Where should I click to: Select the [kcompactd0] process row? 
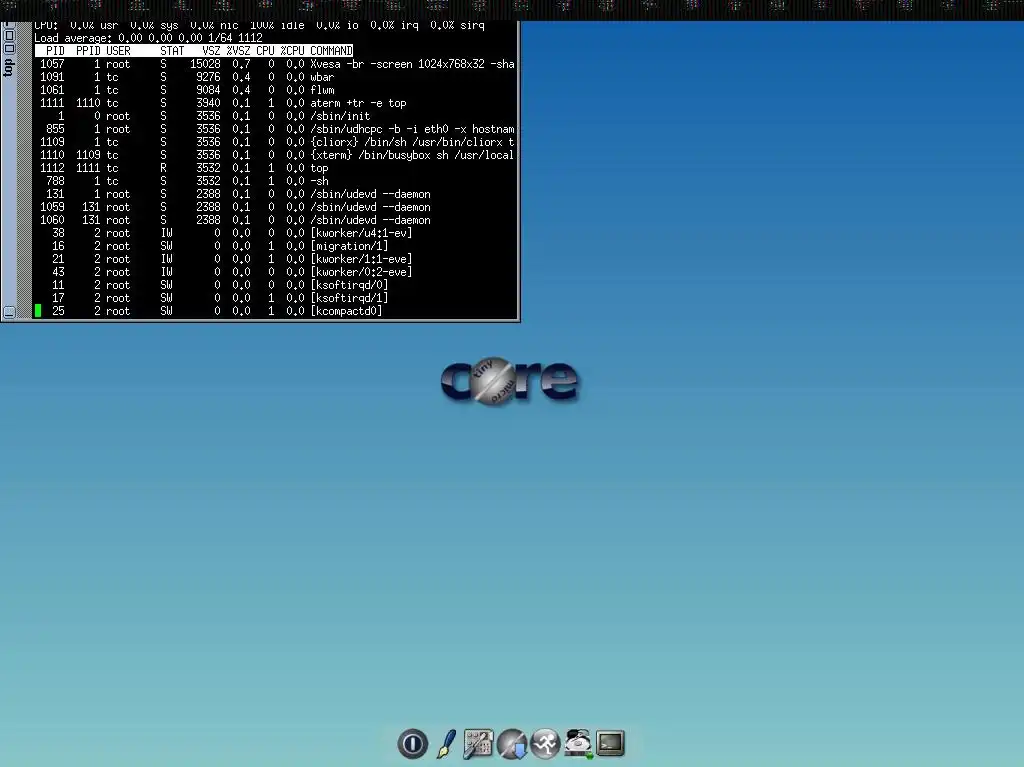[x=275, y=311]
